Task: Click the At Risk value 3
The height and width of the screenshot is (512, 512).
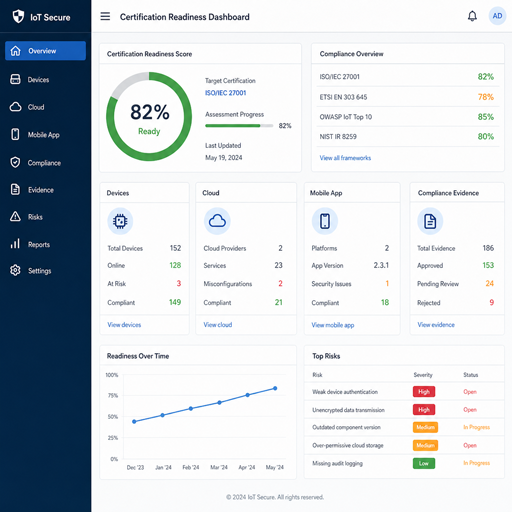Action: coord(179,283)
